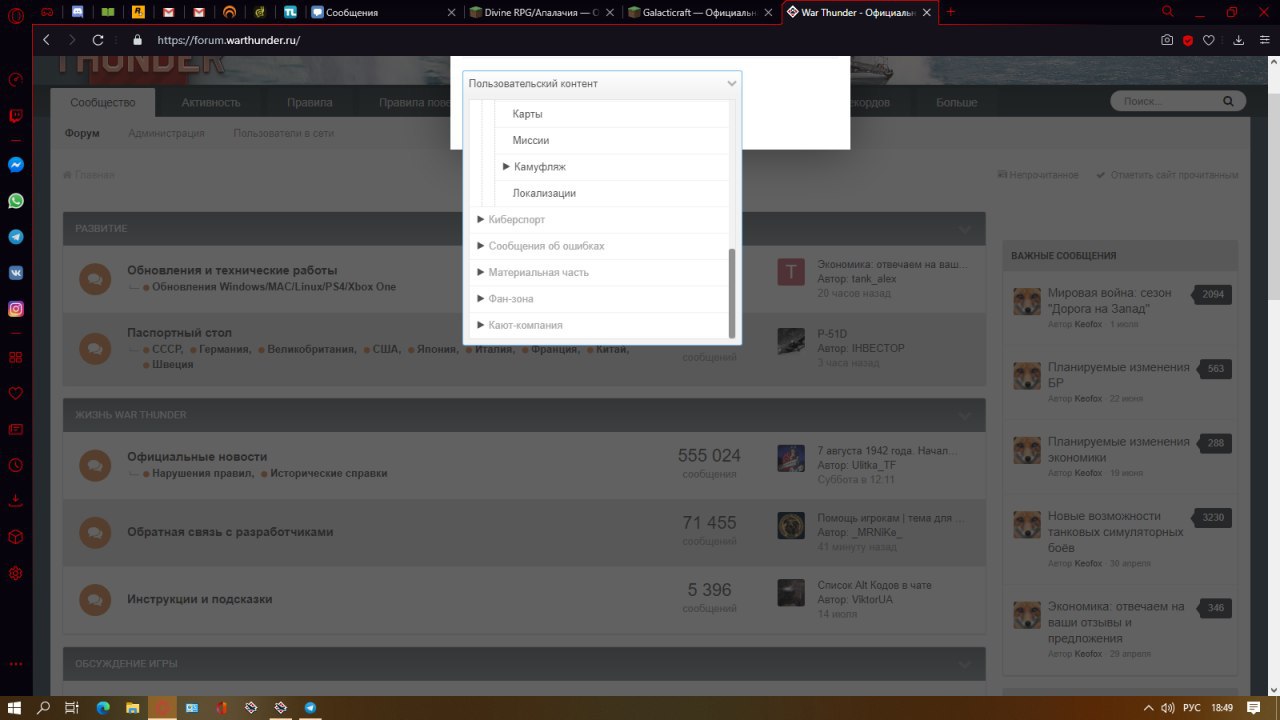This screenshot has height=720, width=1280.
Task: Open the sidebar heart bookmarks icon
Action: point(15,393)
